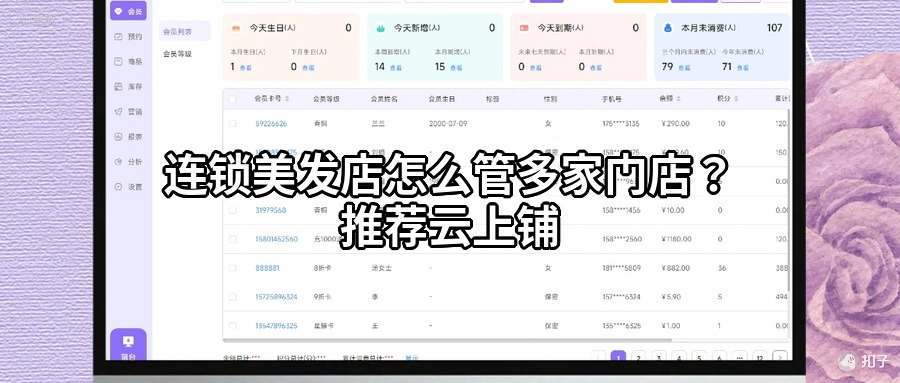Click the 手机号 column header
The width and height of the screenshot is (900, 383).
pos(612,99)
